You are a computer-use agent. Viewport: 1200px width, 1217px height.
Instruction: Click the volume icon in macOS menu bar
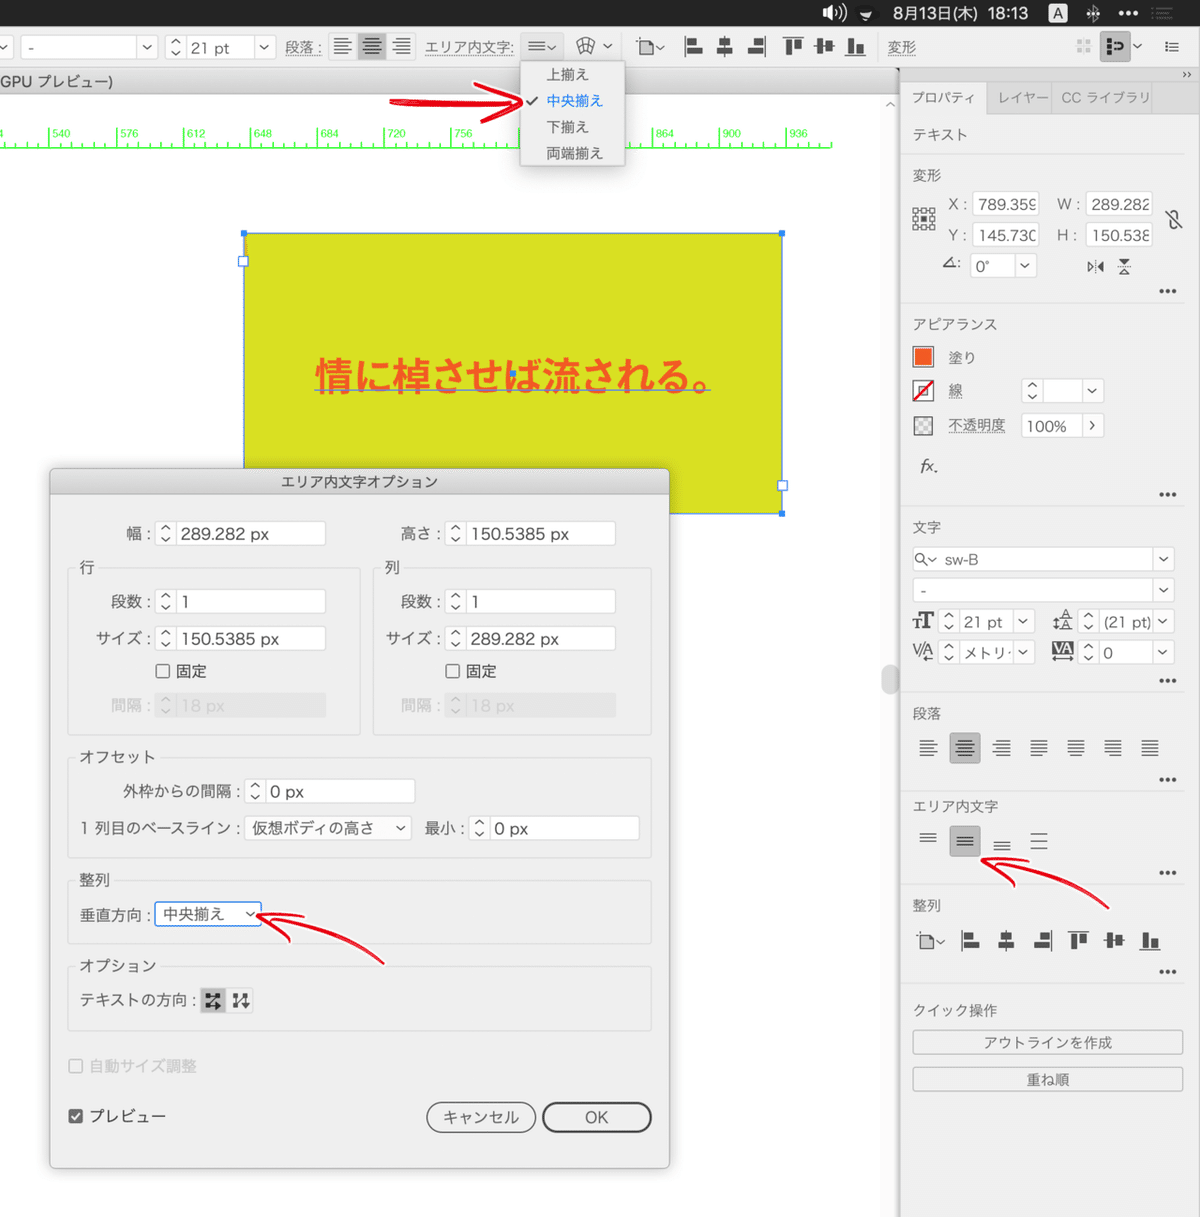pos(834,13)
